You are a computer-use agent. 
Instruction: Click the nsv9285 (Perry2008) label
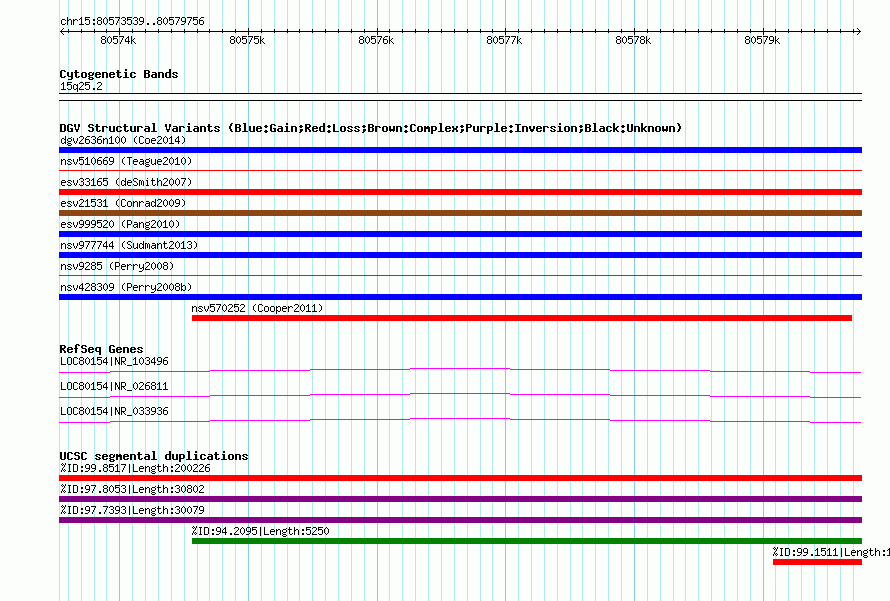pos(117,266)
